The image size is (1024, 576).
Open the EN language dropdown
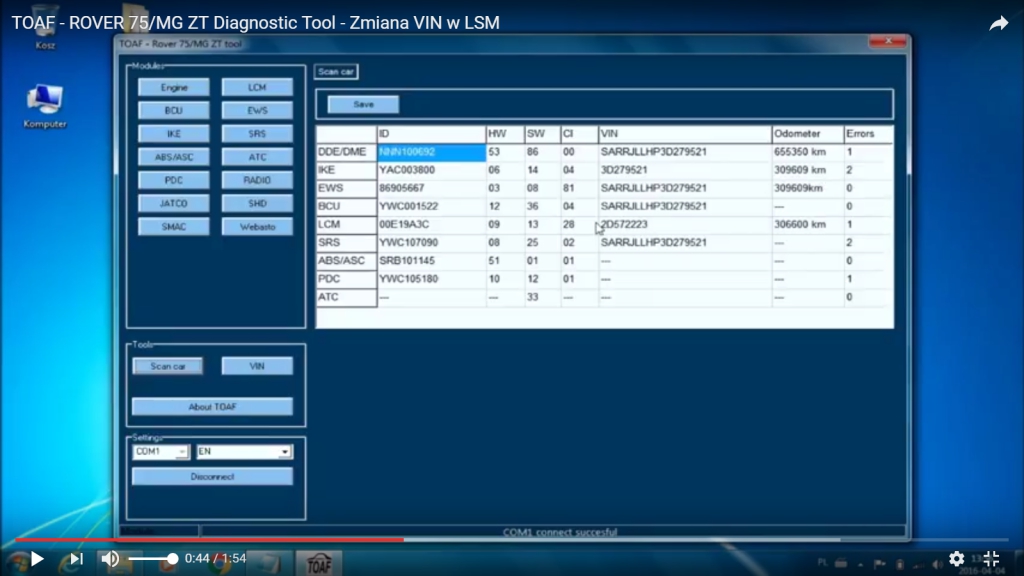pos(244,452)
